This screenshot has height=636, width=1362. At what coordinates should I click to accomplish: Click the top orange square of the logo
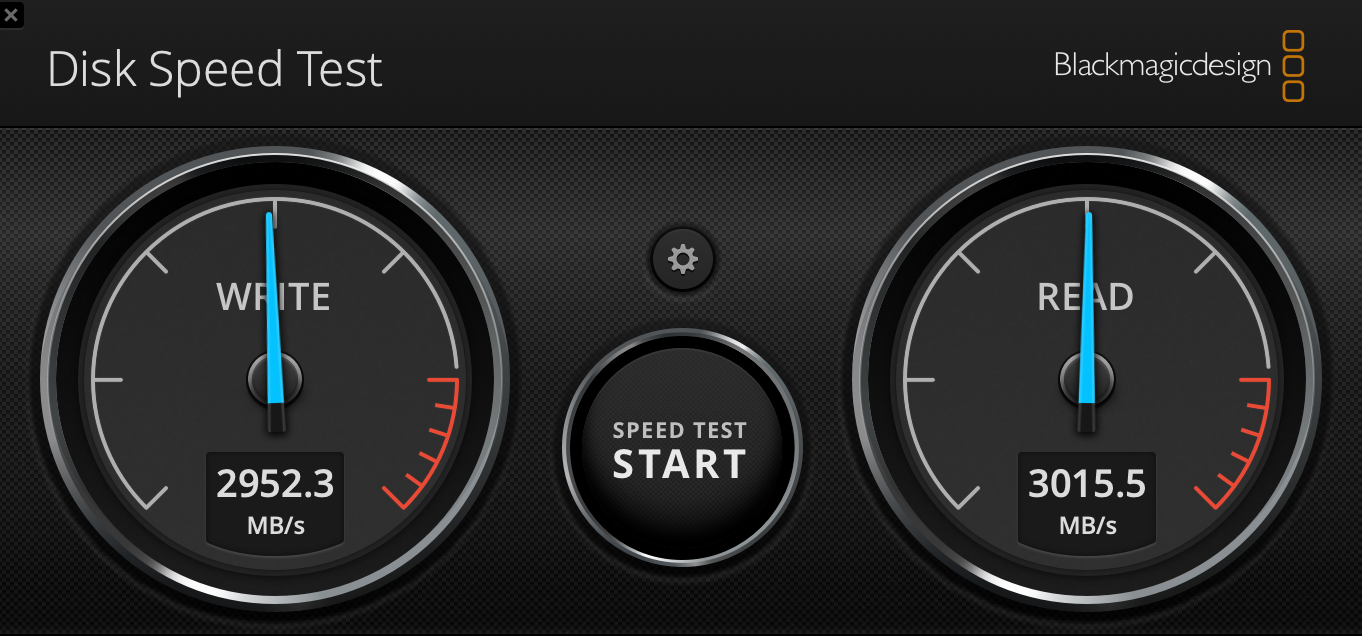click(1293, 41)
